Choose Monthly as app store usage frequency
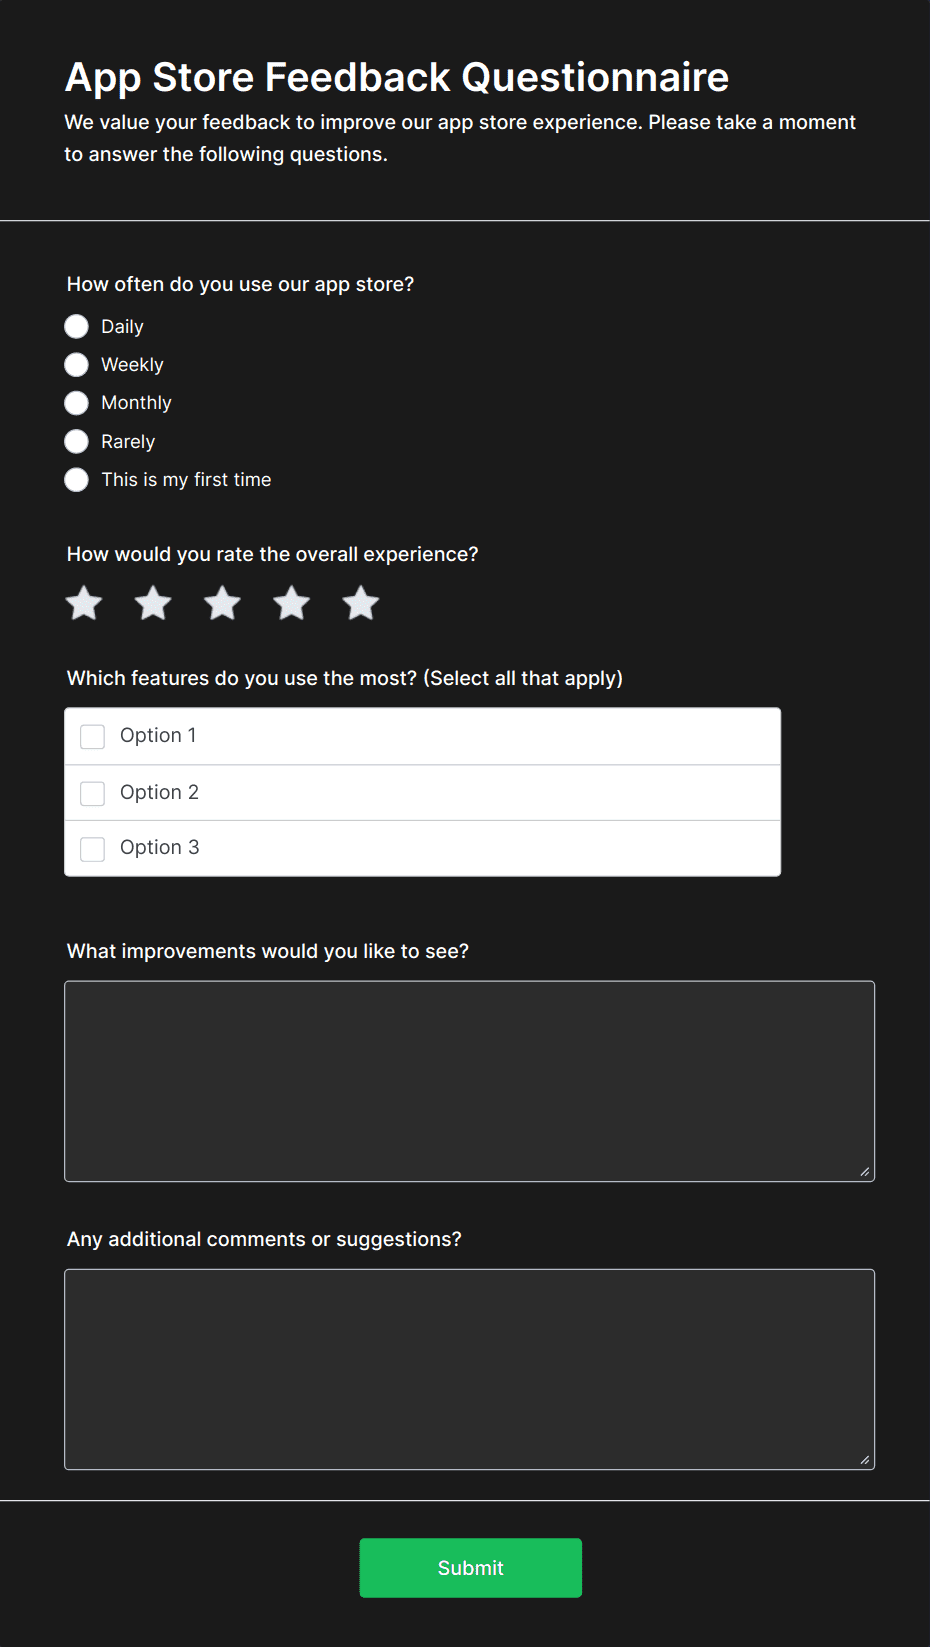930x1647 pixels. [77, 402]
